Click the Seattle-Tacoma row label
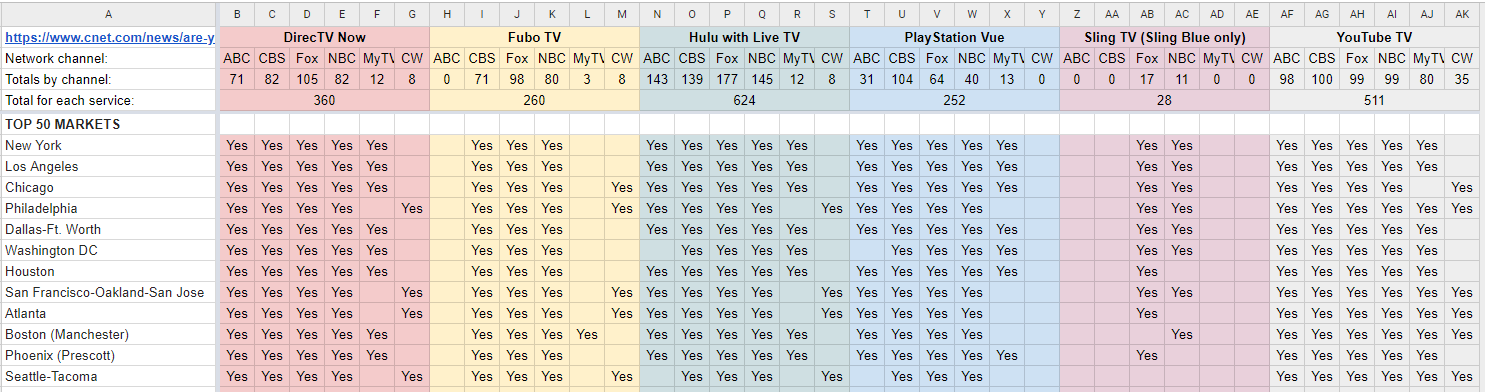This screenshot has height=392, width=1485. (108, 376)
